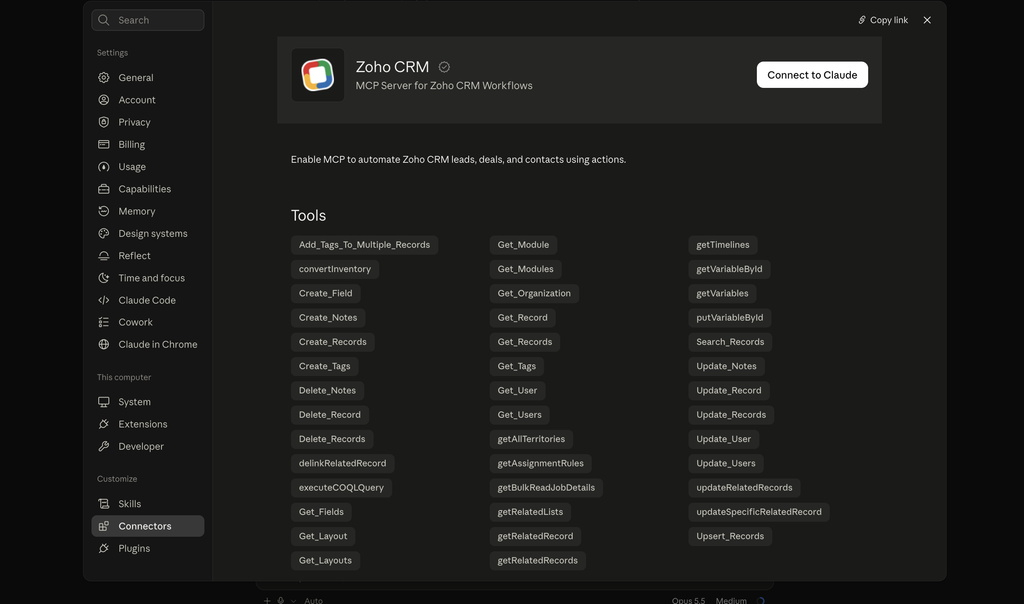
Task: Select the Delete_Record tool chip
Action: point(330,415)
